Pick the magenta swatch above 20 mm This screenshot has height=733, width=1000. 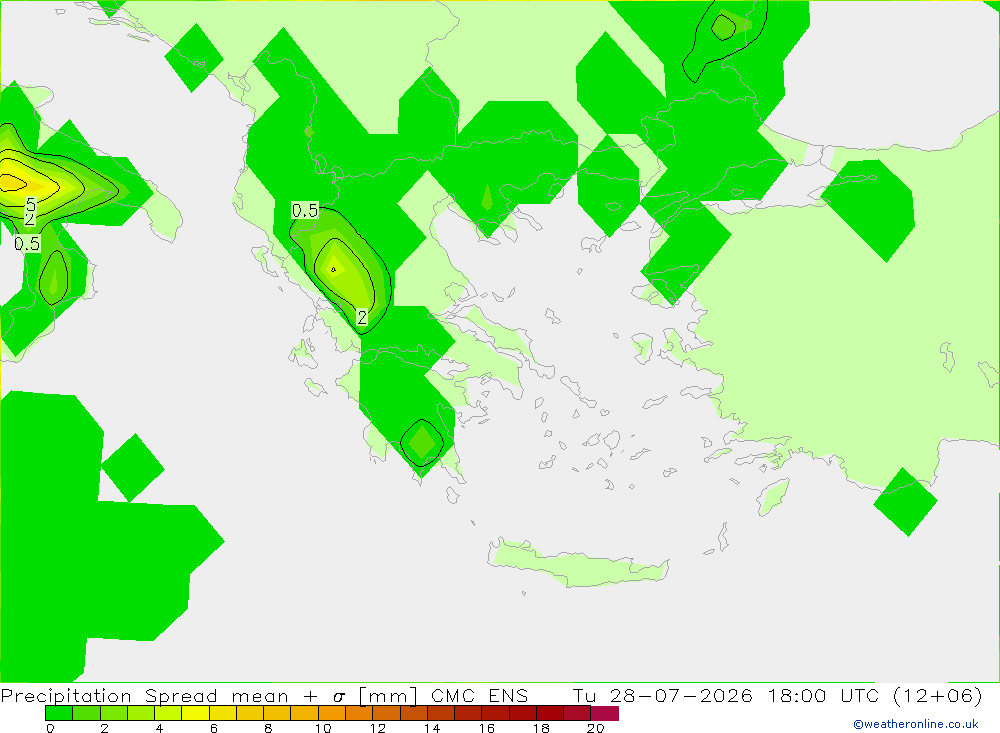[x=605, y=713]
